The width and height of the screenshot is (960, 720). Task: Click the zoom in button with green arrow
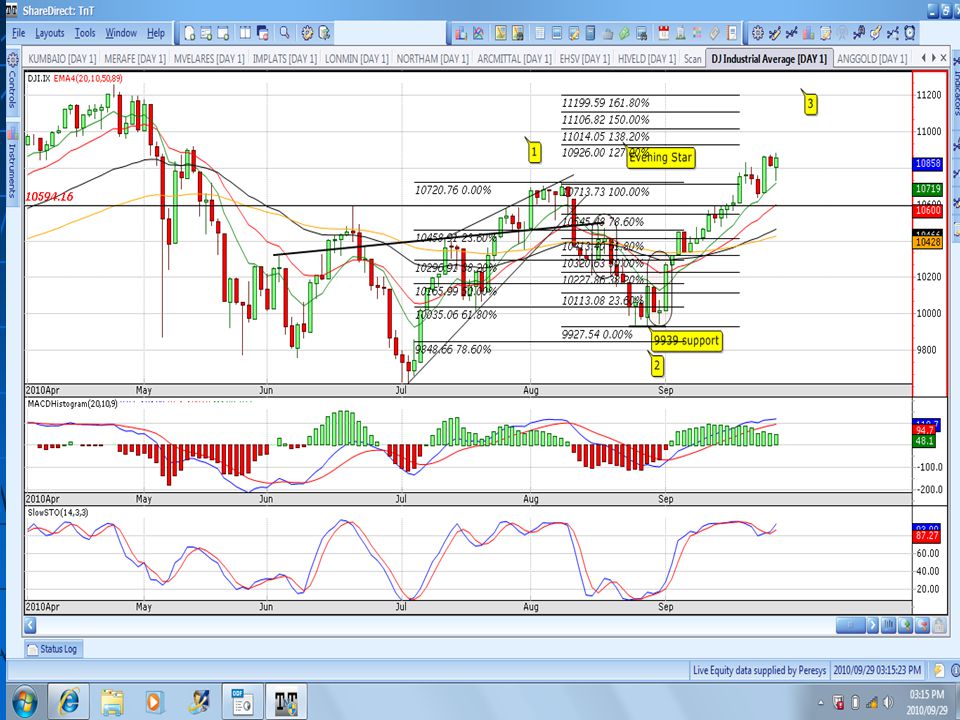pos(906,626)
